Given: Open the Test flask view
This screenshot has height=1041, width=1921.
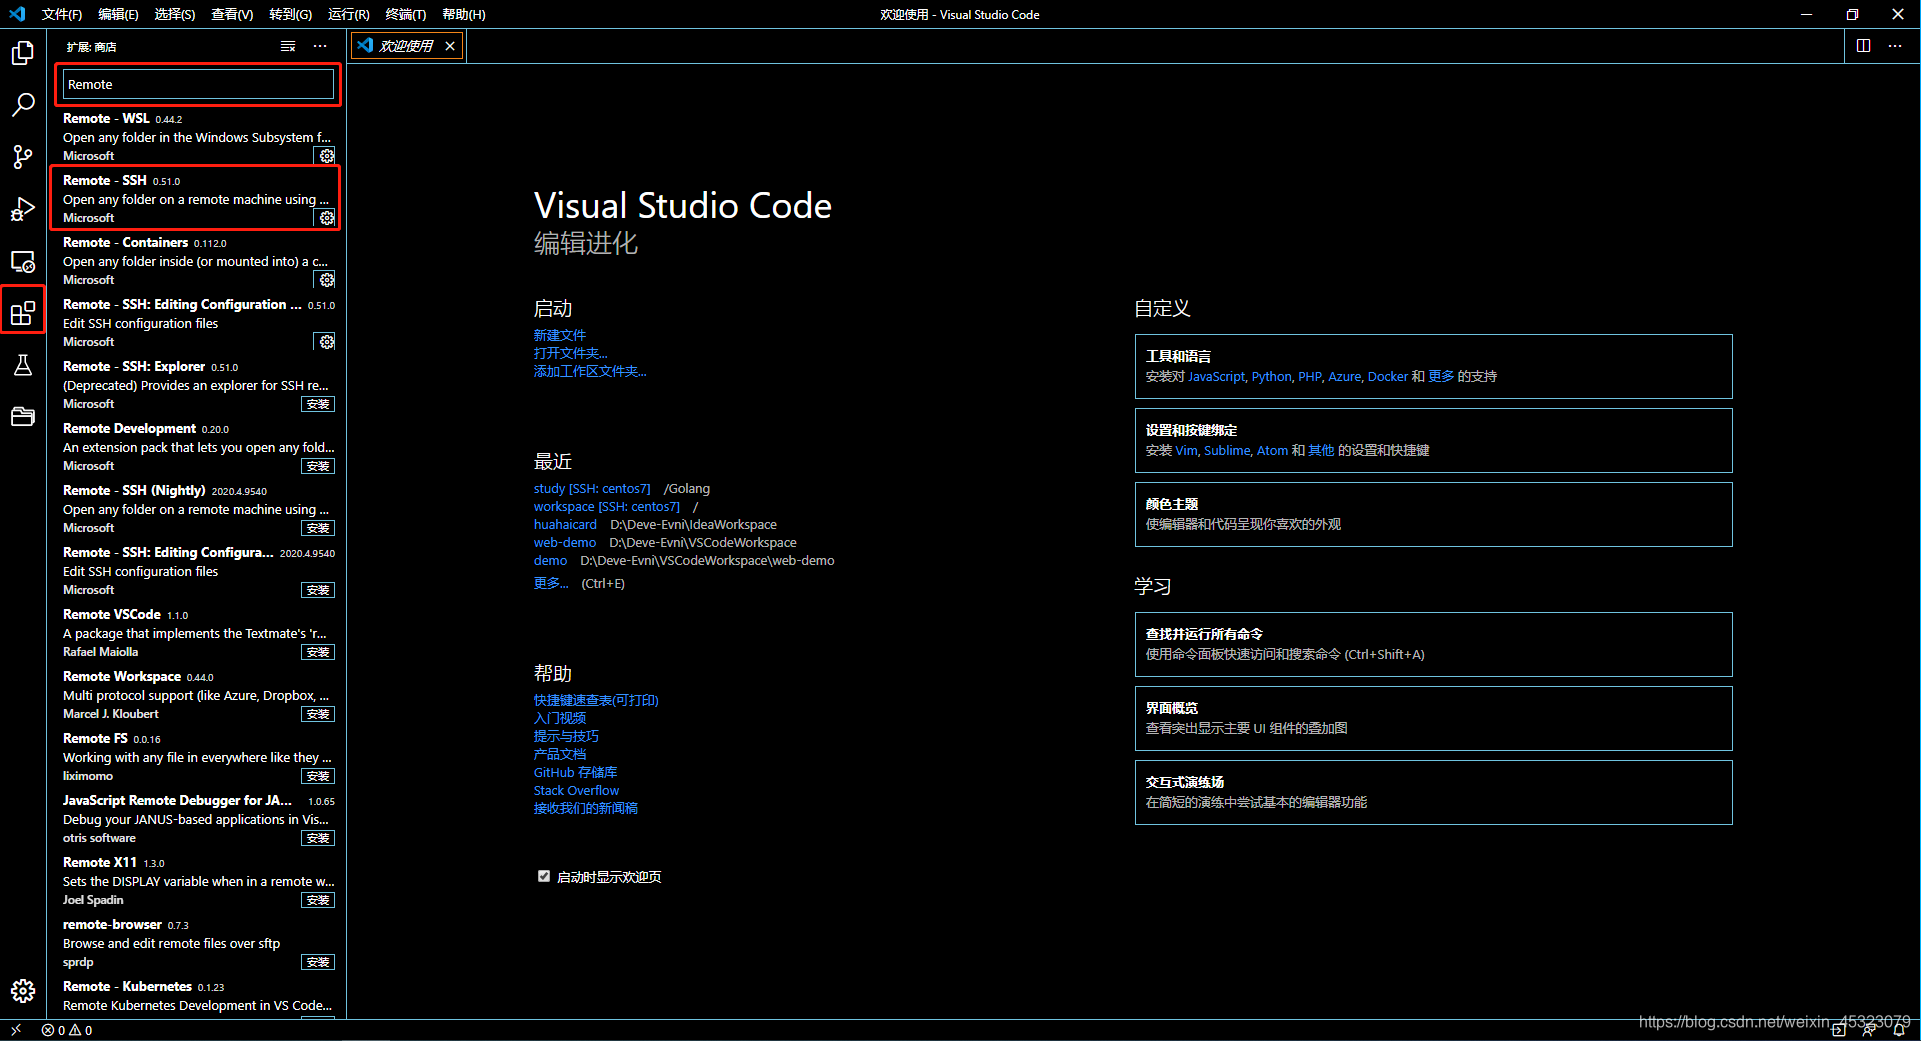Looking at the screenshot, I should point(23,365).
